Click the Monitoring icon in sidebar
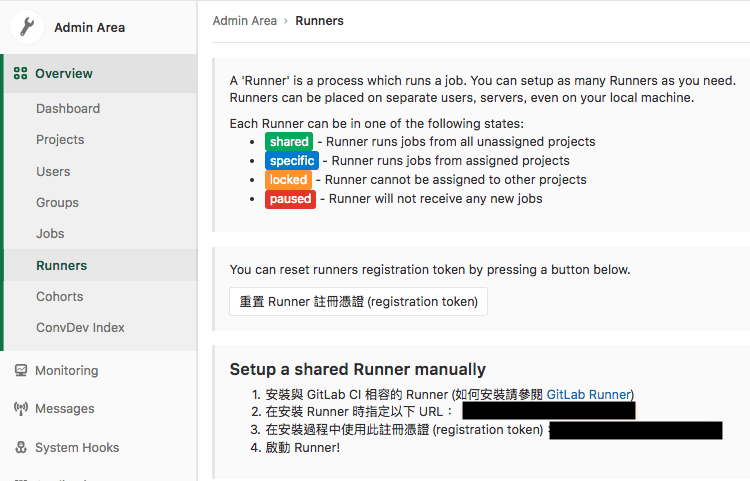750x481 pixels. click(20, 370)
